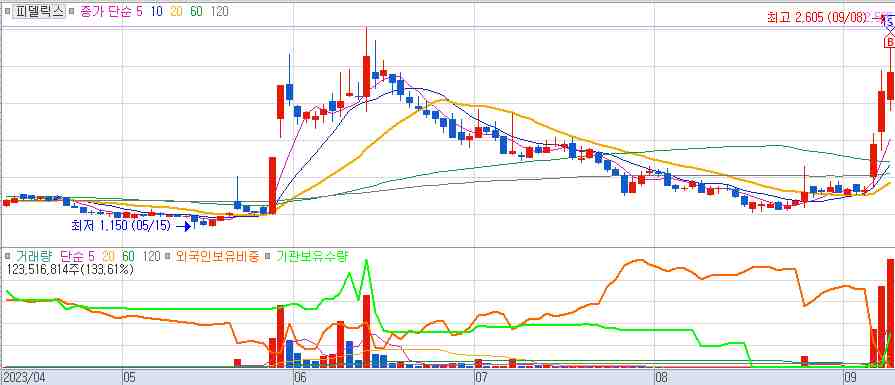Click the 최저 1,150 (05/15) low label
This screenshot has height=385, width=895.
[121, 226]
